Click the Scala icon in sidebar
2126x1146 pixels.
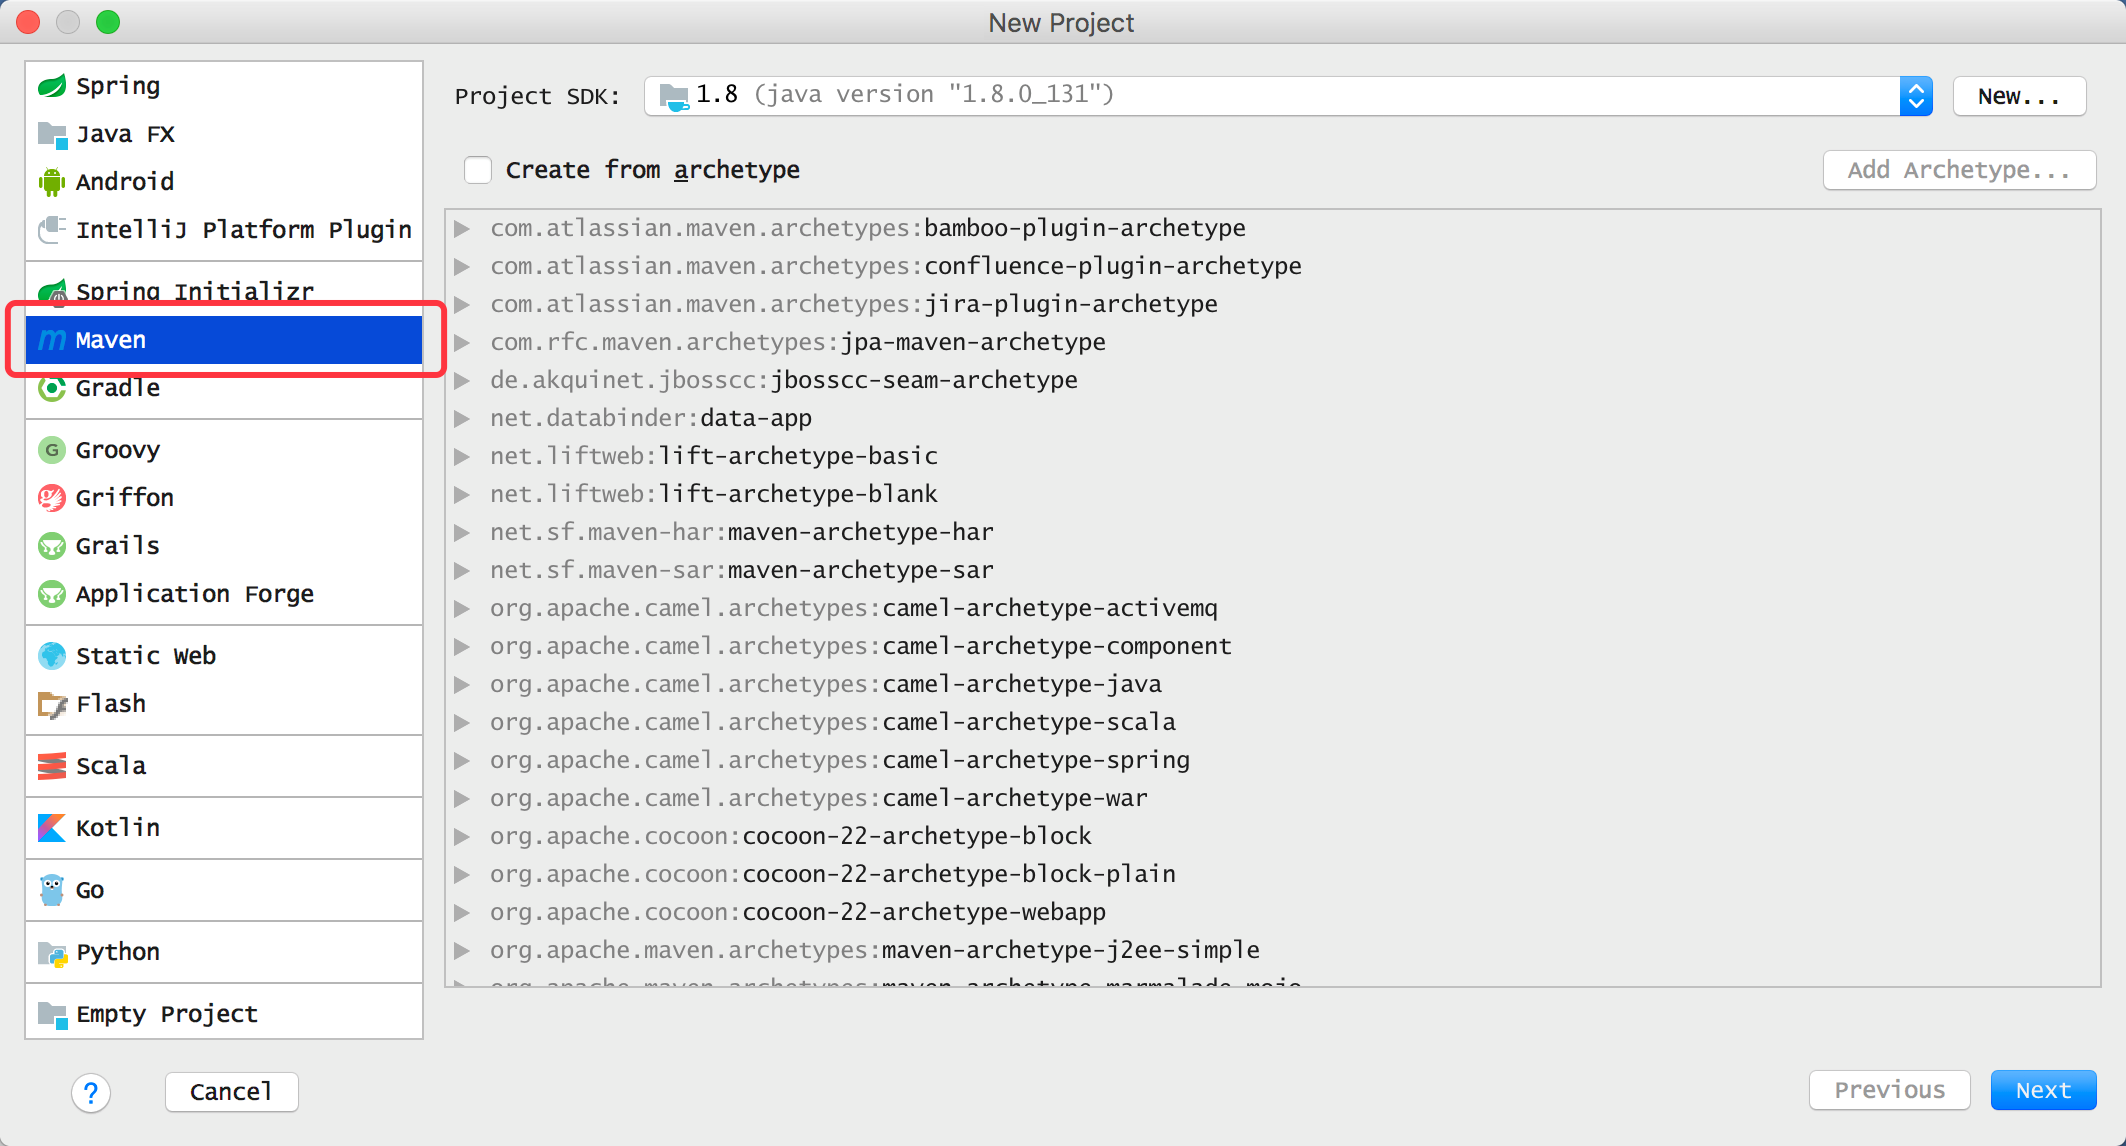click(51, 766)
